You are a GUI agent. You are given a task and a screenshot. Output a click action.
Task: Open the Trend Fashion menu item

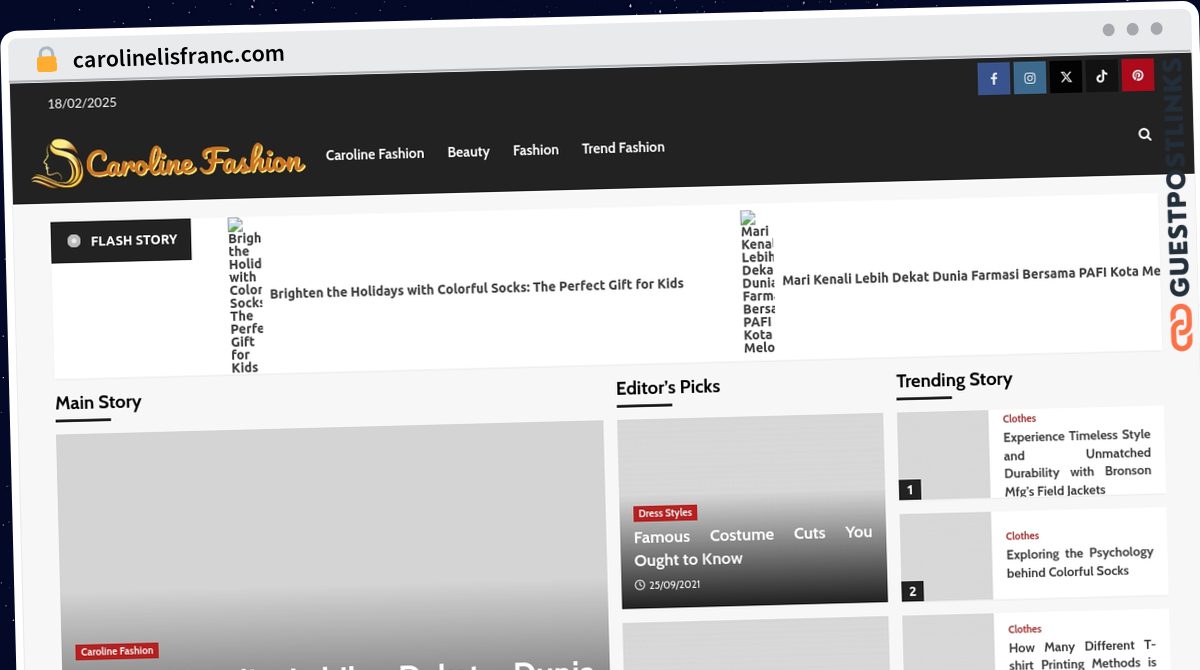(623, 148)
